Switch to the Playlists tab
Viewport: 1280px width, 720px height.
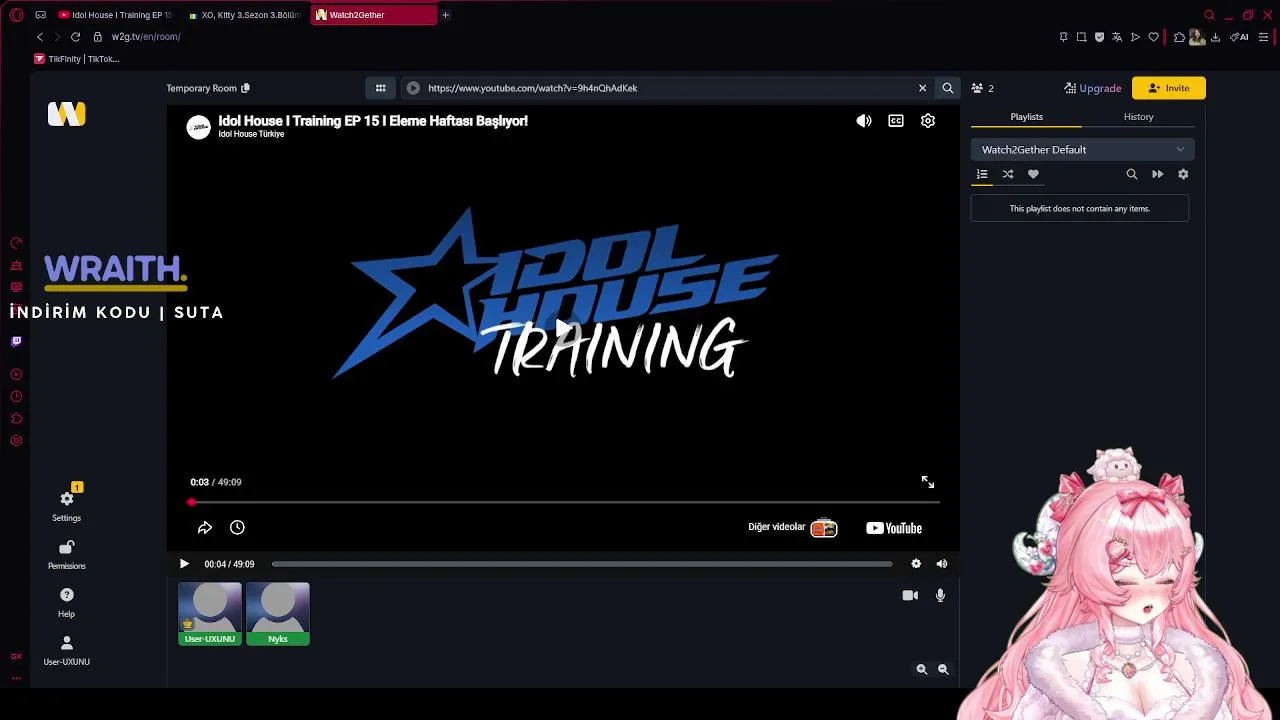[x=1026, y=117]
